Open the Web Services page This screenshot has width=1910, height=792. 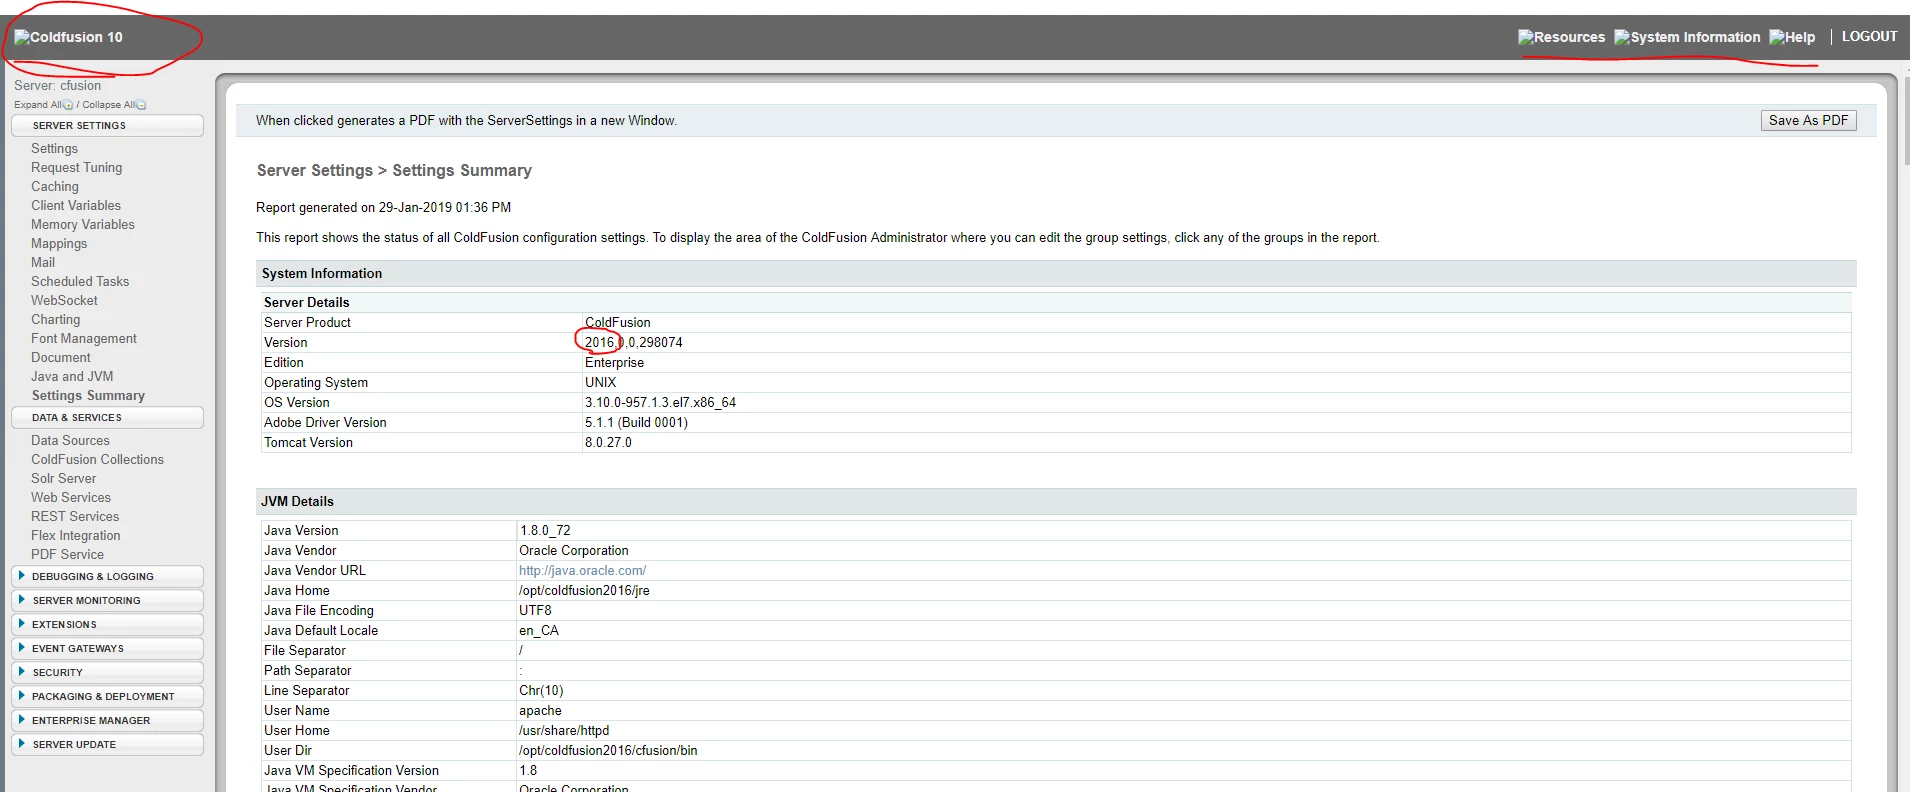[71, 497]
